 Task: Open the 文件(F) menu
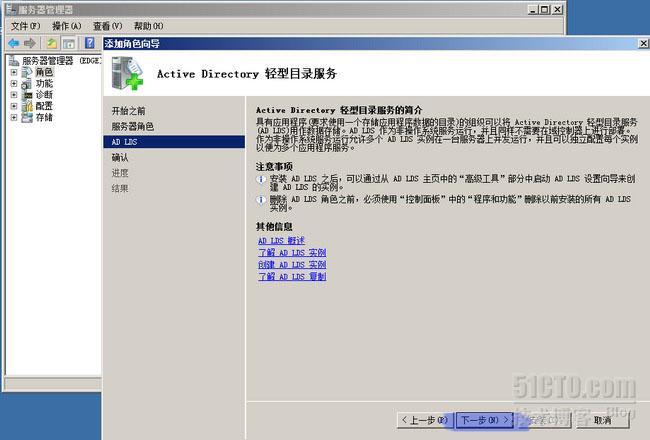click(26, 26)
